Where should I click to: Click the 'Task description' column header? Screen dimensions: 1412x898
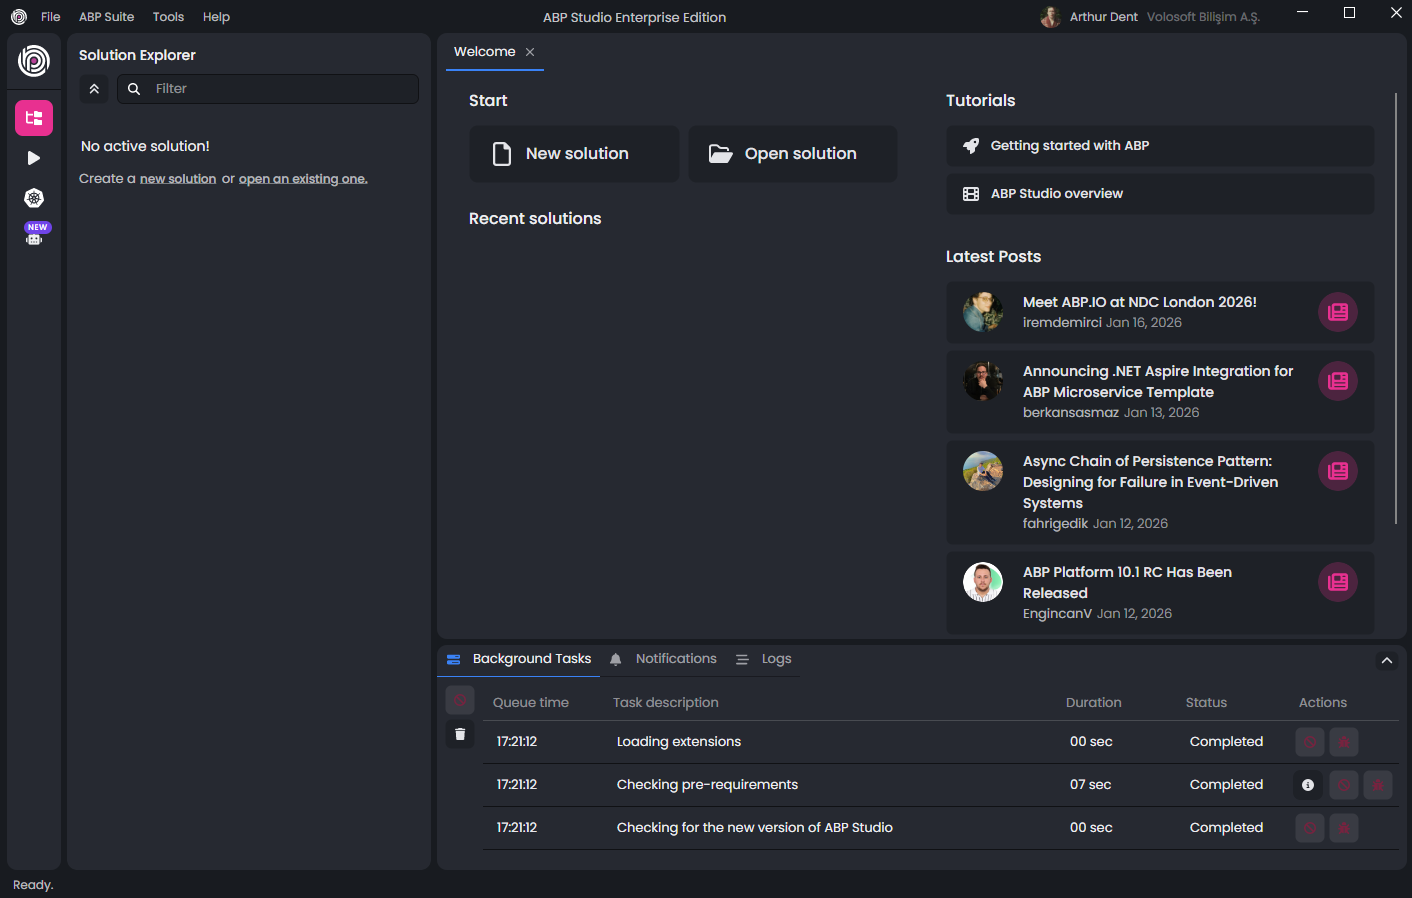(x=666, y=703)
